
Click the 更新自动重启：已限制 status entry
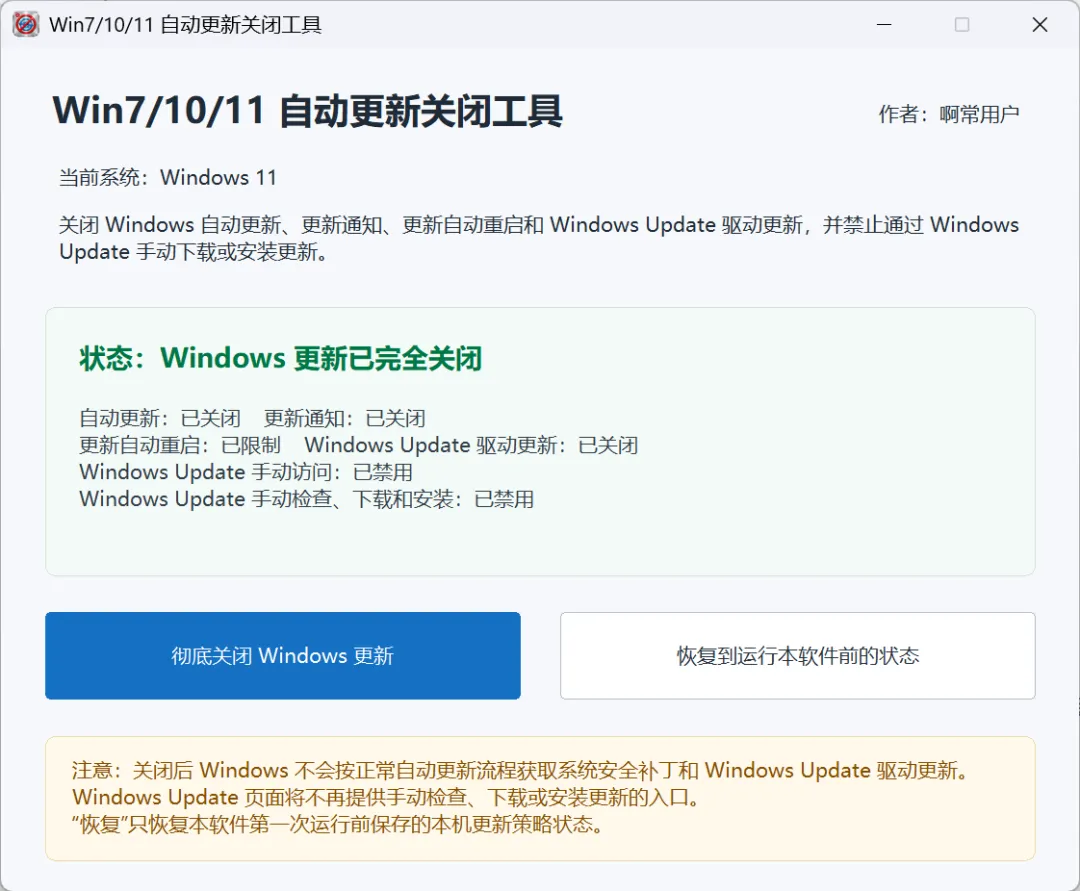(x=180, y=446)
